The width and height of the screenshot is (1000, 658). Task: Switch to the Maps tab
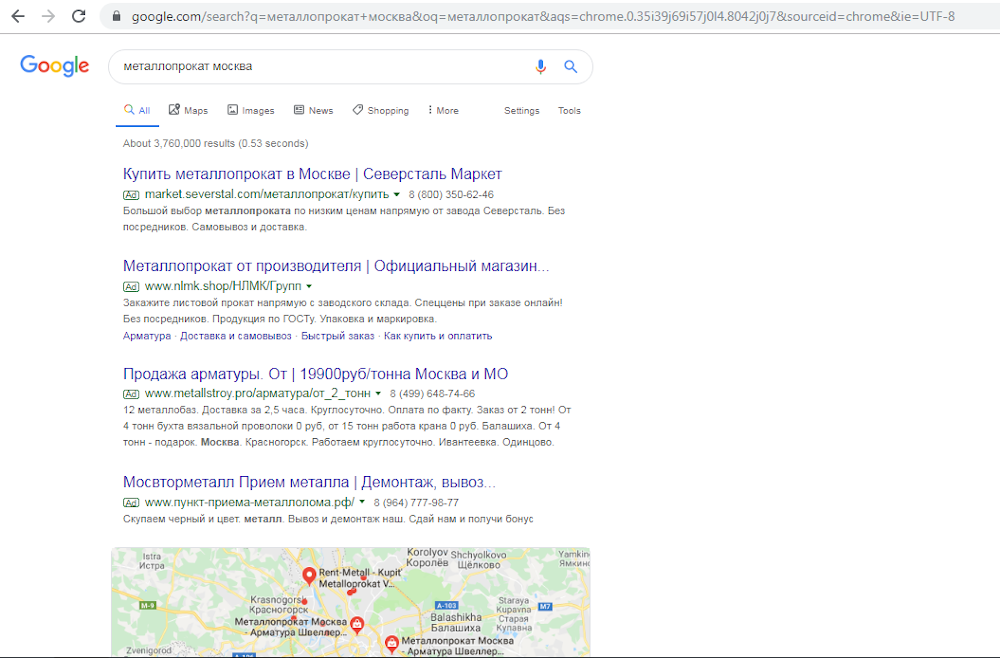click(188, 110)
